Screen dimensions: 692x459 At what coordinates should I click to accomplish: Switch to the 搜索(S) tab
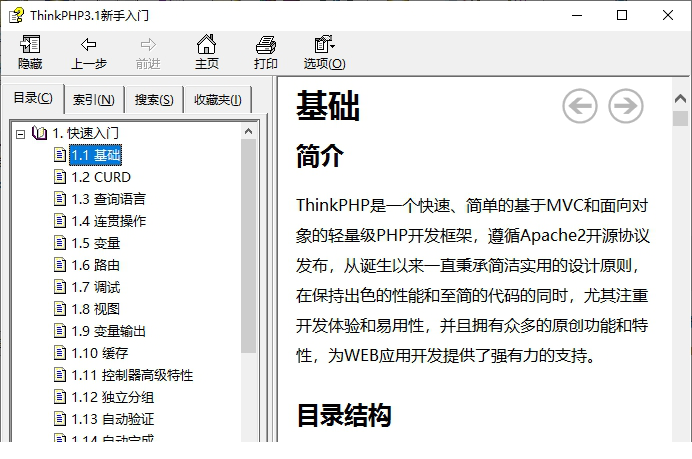coord(154,100)
